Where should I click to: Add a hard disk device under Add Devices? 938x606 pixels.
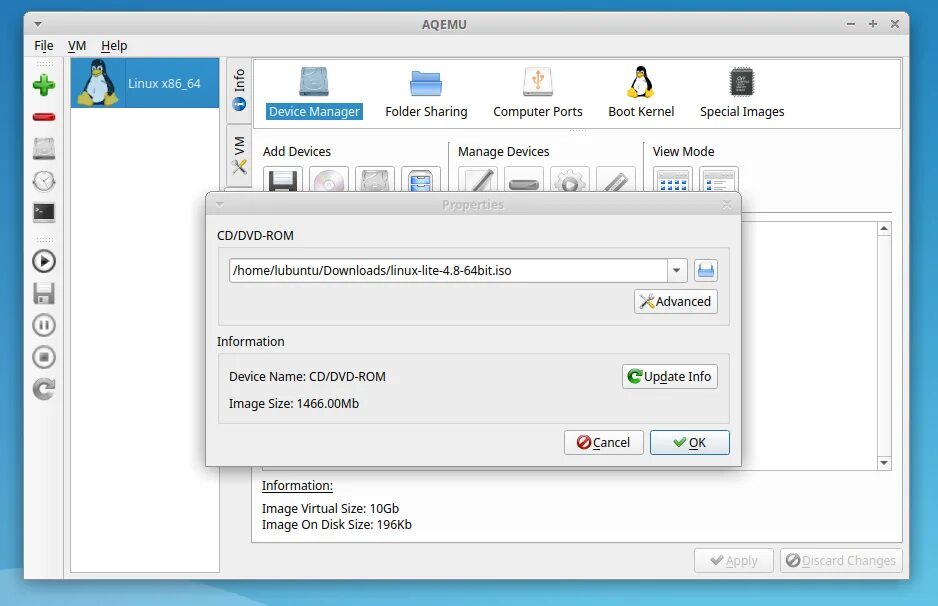[x=375, y=179]
